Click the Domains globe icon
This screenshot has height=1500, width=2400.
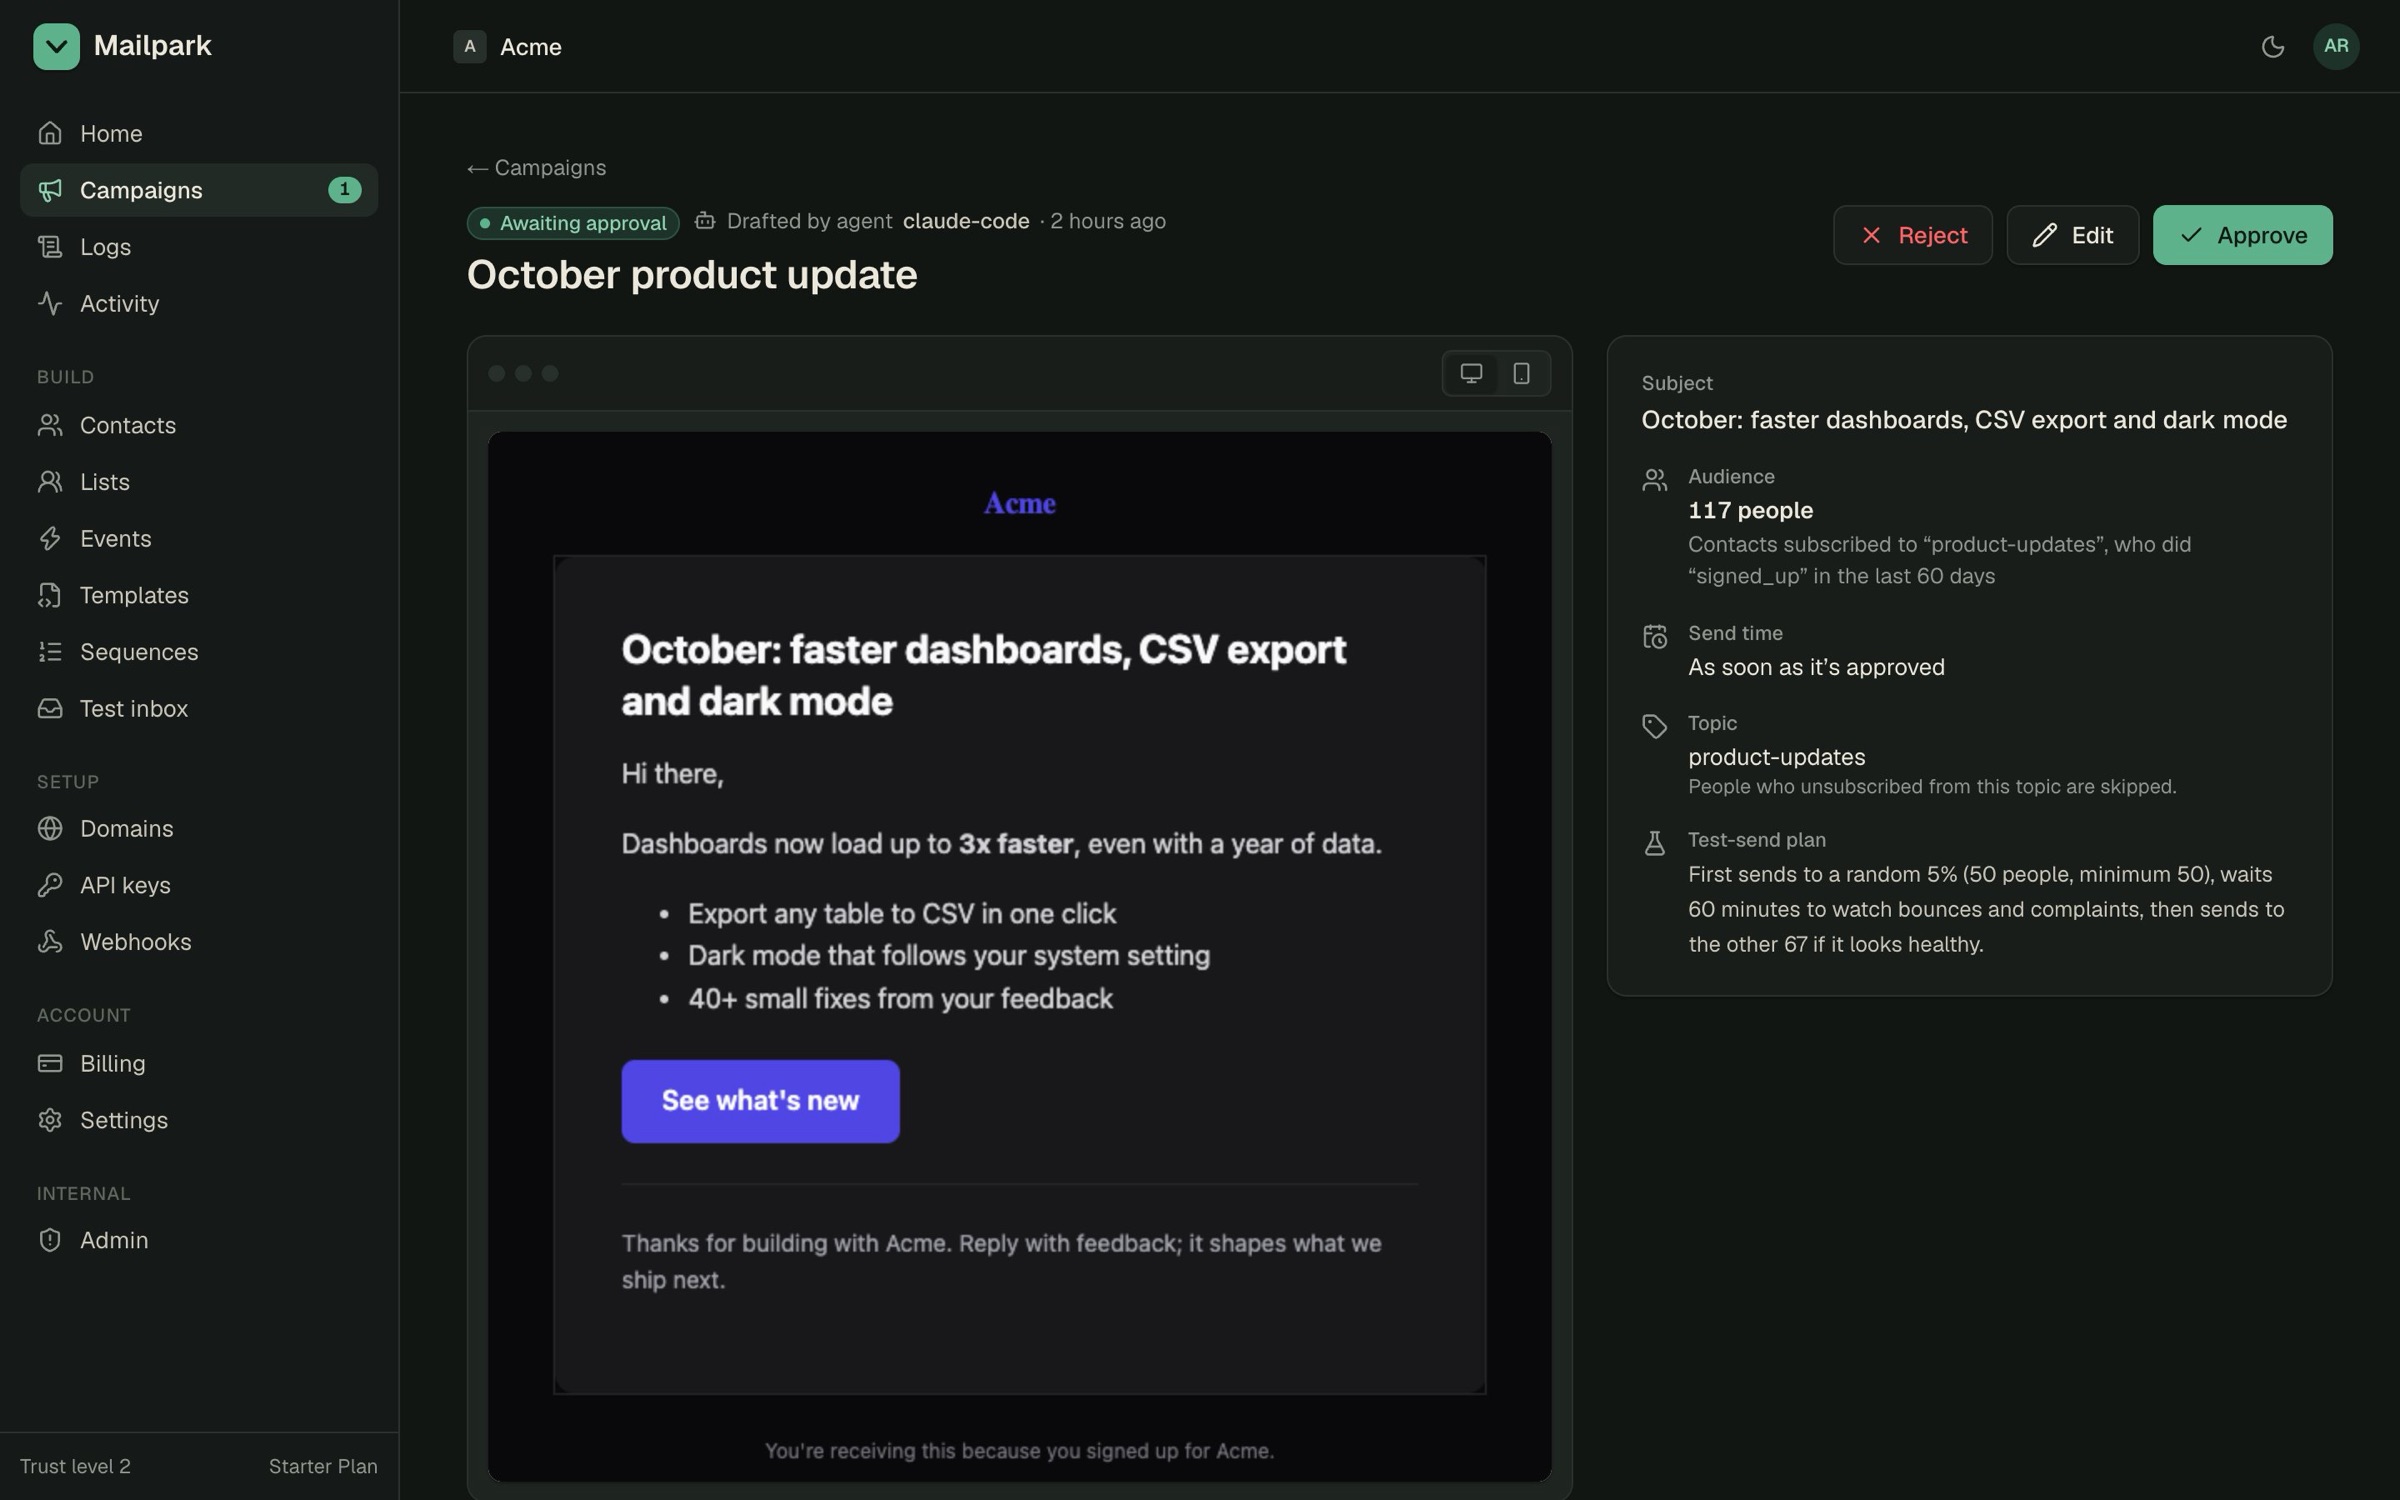[50, 829]
